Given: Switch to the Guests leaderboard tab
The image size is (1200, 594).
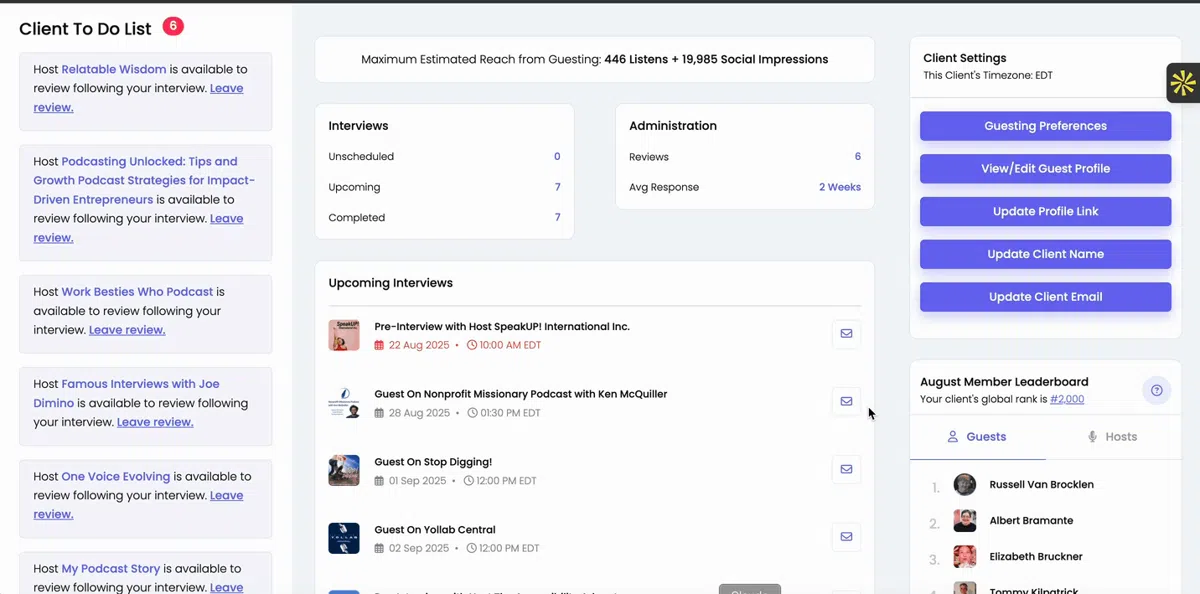Looking at the screenshot, I should click(x=977, y=437).
